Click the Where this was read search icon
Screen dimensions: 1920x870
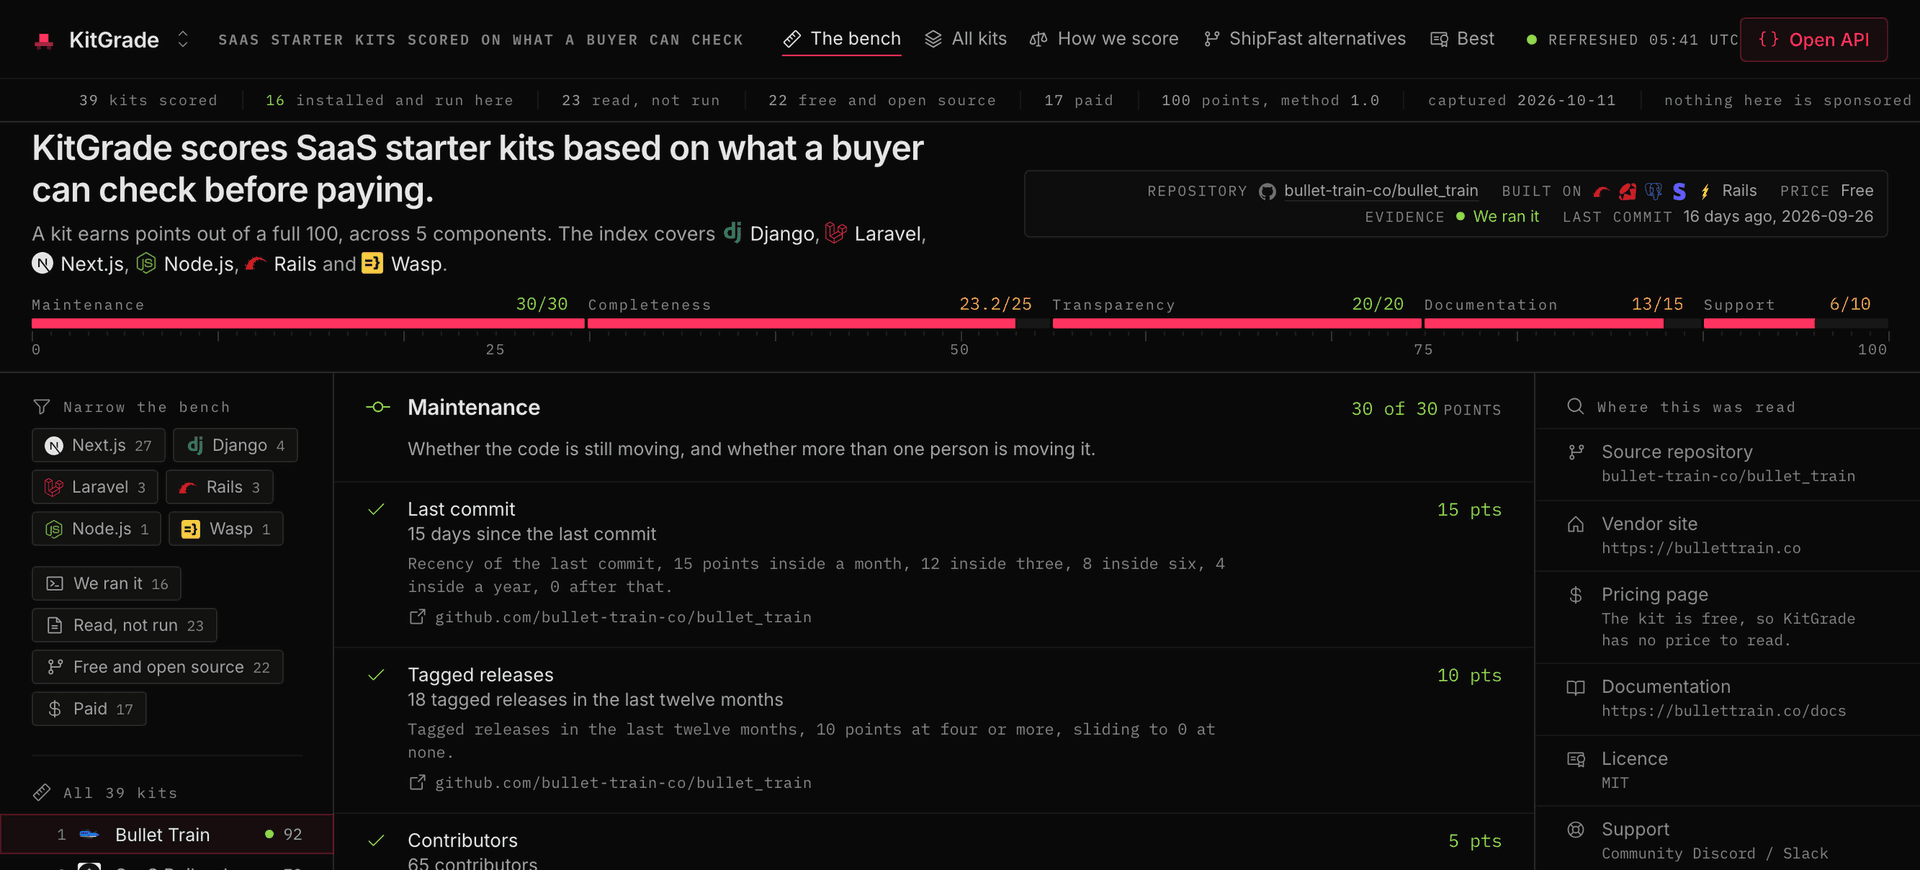tap(1576, 406)
